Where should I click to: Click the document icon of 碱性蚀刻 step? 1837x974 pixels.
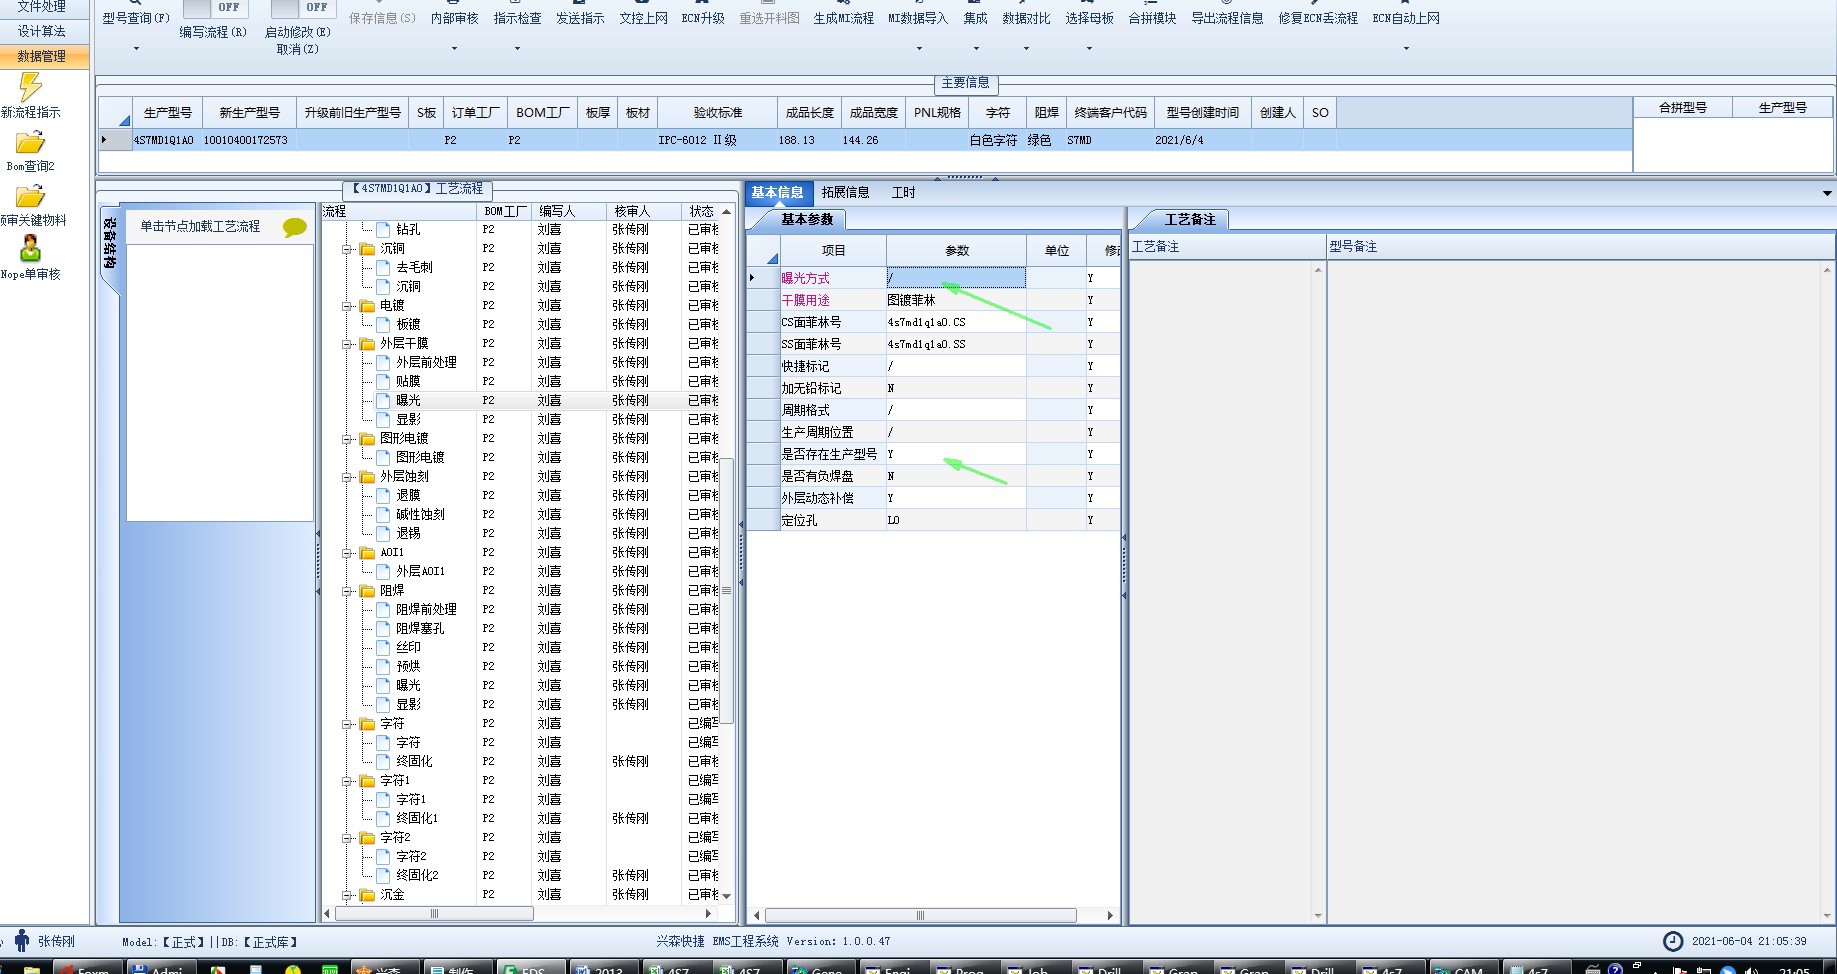pos(383,515)
